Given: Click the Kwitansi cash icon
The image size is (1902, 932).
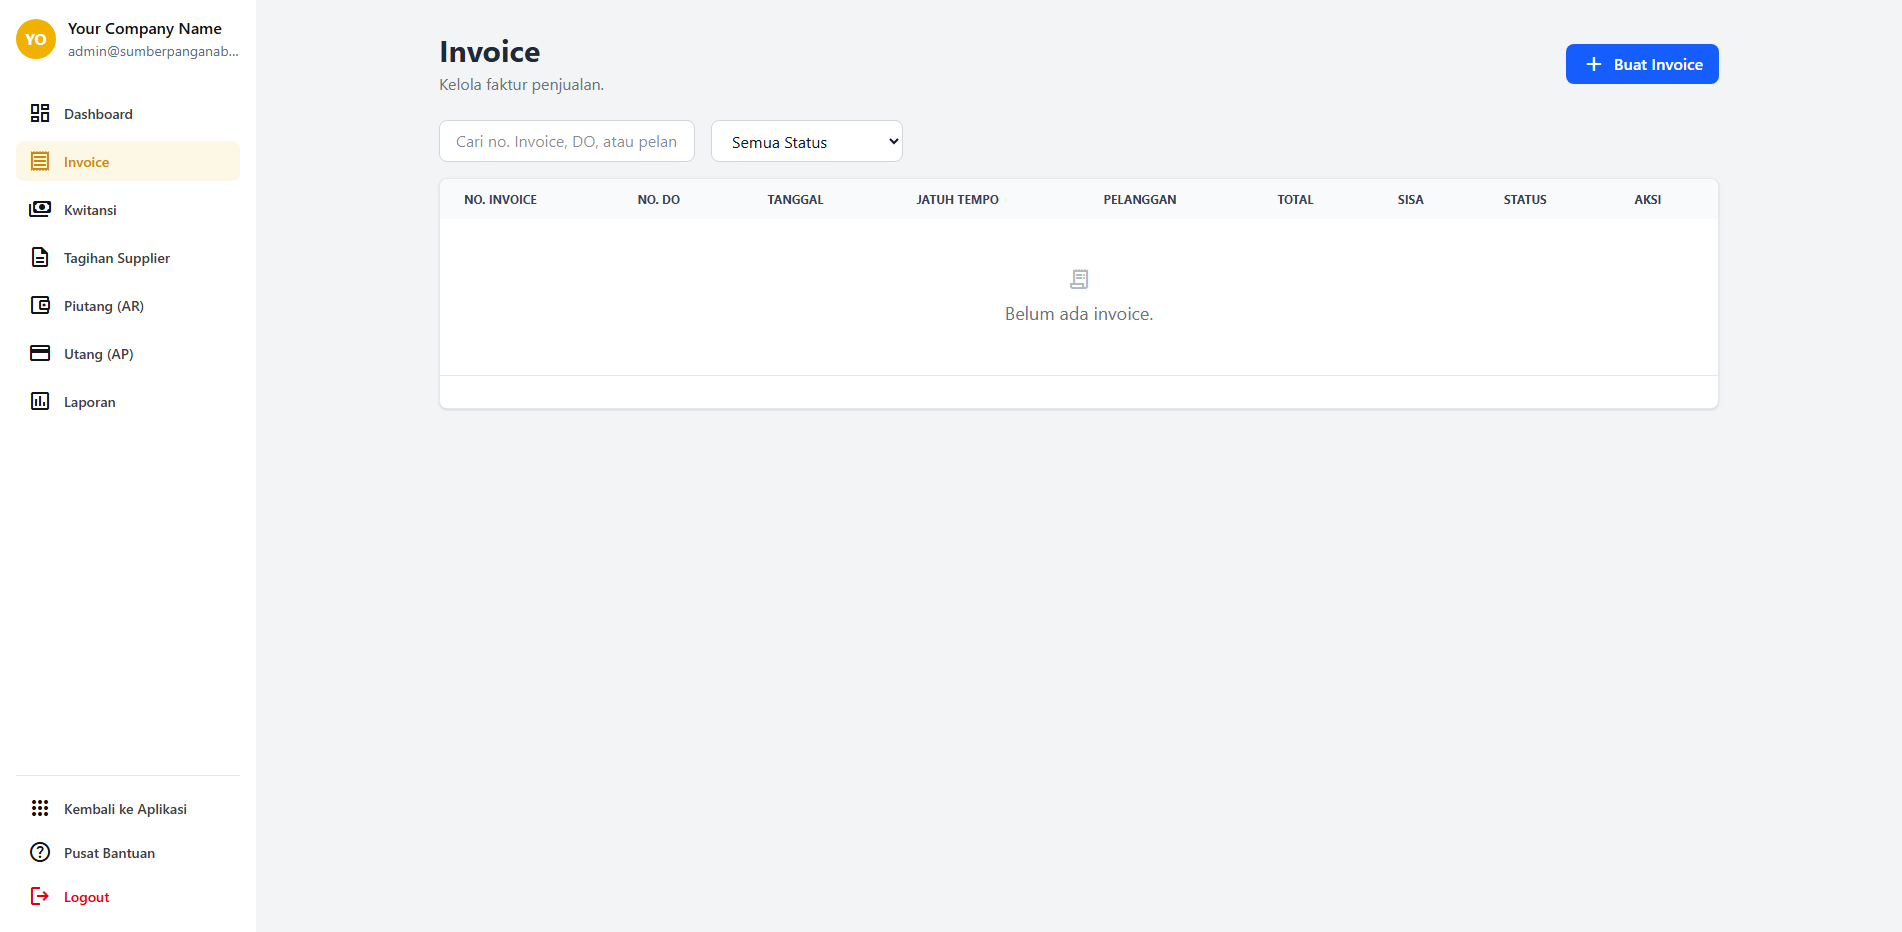Looking at the screenshot, I should (40, 209).
